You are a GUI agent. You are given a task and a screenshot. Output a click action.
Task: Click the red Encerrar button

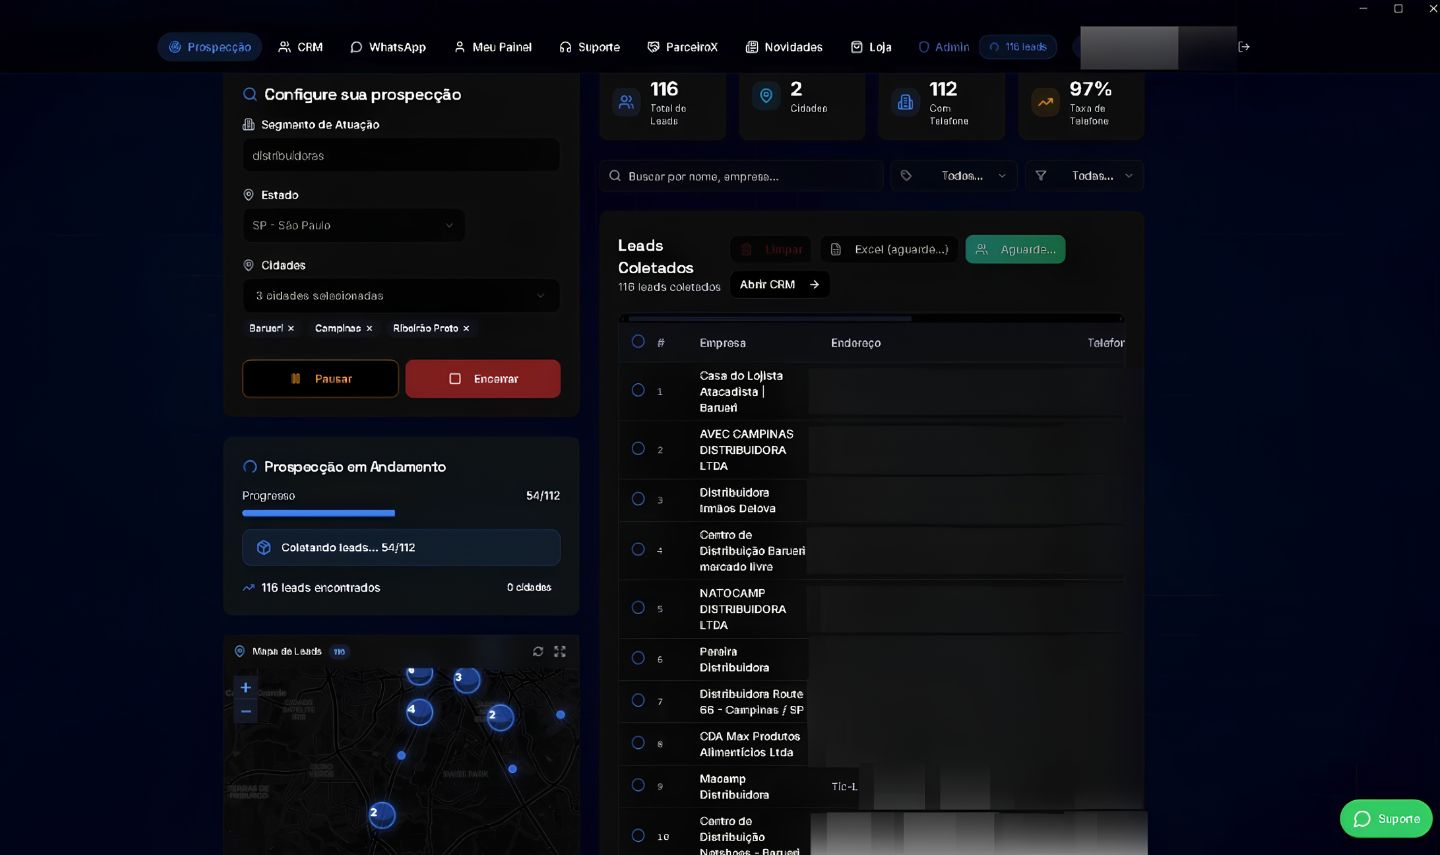pyautogui.click(x=483, y=379)
